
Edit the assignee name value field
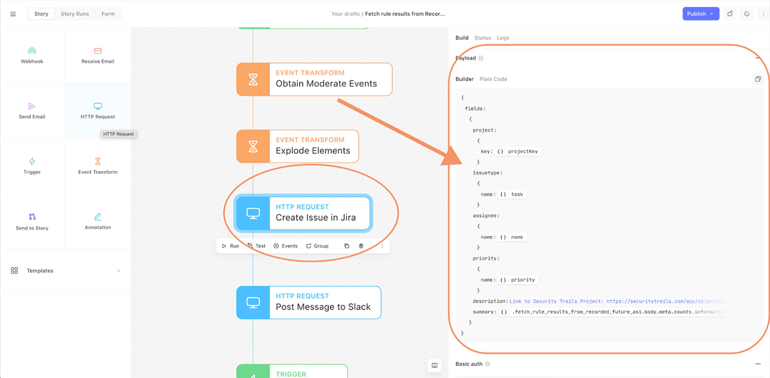pyautogui.click(x=512, y=237)
